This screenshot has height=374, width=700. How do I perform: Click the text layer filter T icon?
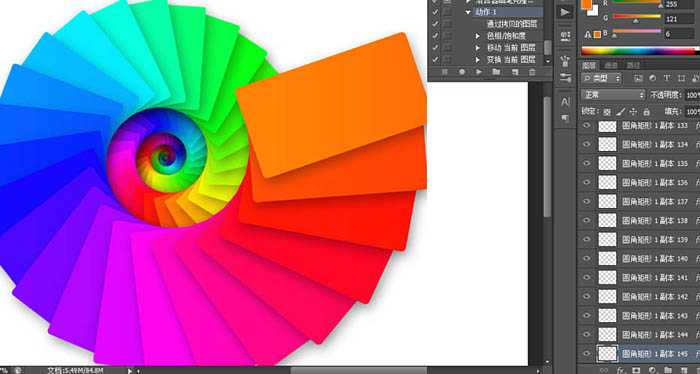[667, 79]
